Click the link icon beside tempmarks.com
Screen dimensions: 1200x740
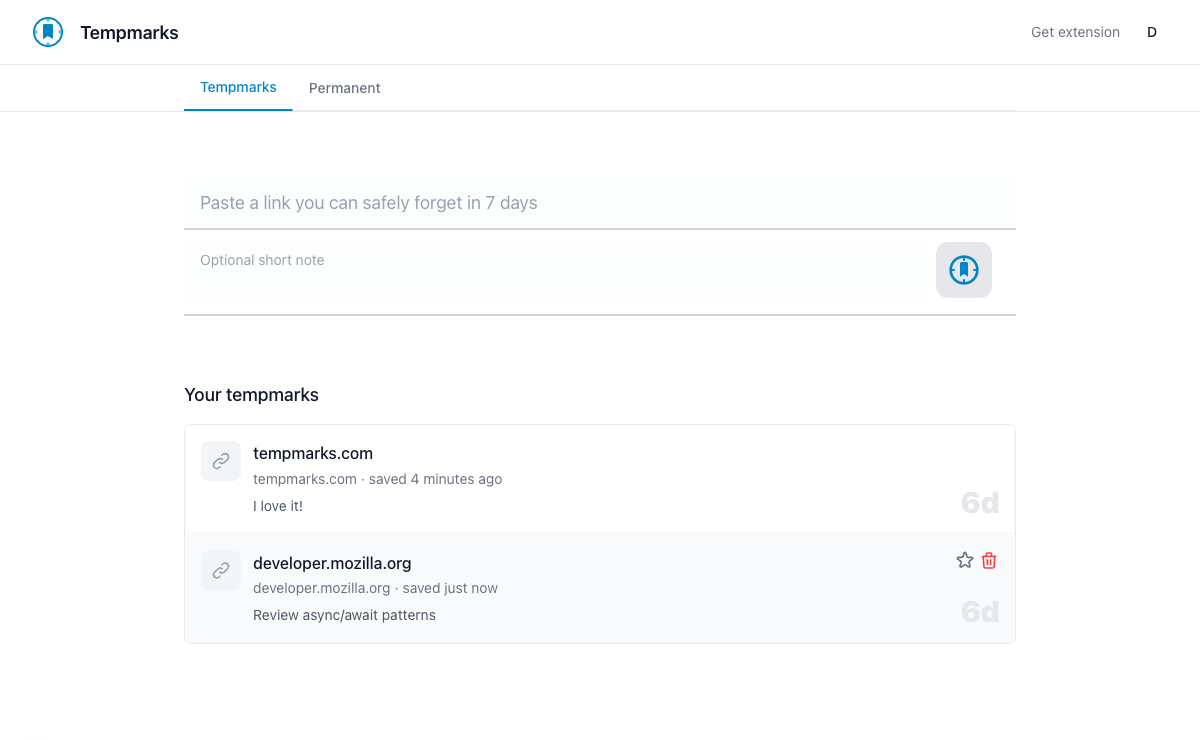coord(221,461)
